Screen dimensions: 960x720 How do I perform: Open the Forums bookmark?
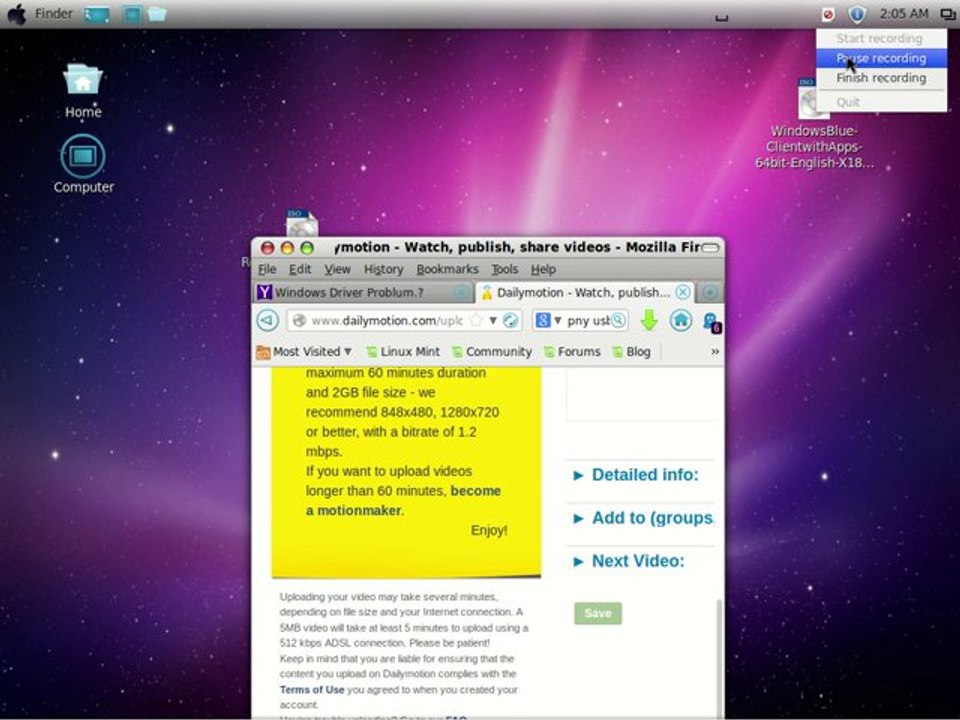tap(572, 351)
